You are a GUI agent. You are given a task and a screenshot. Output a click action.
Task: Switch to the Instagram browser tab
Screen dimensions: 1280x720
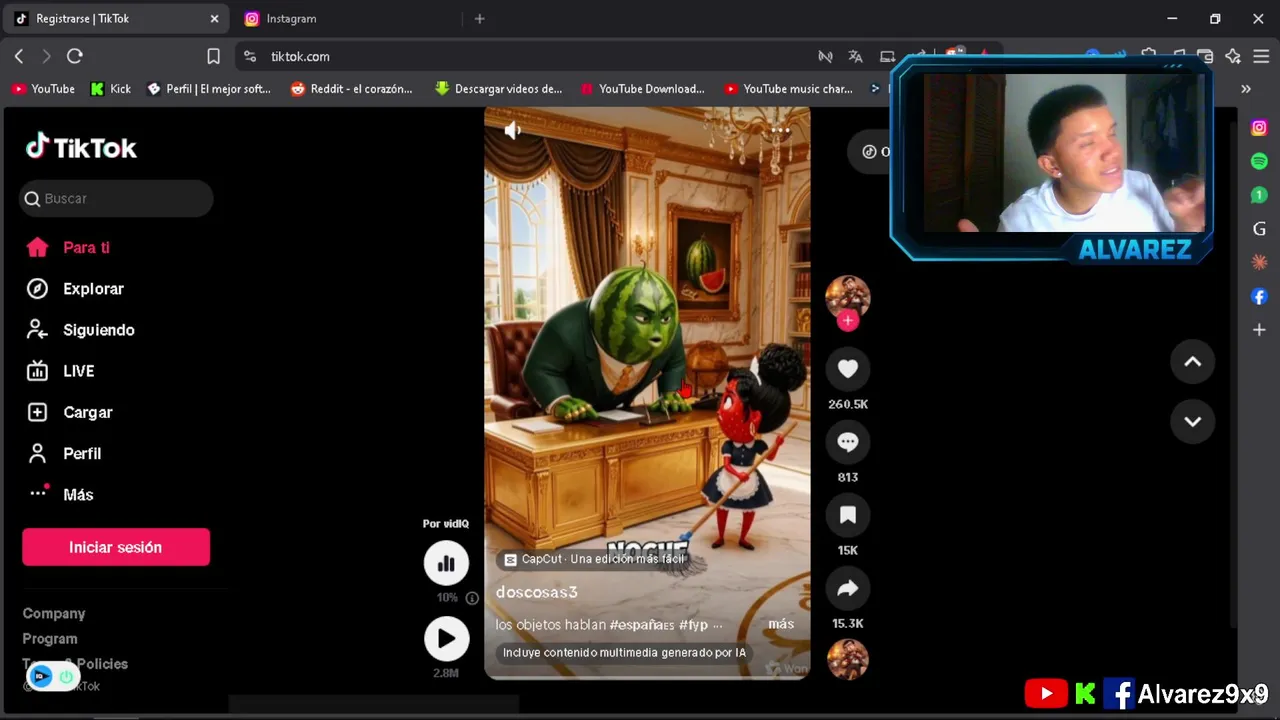(291, 19)
